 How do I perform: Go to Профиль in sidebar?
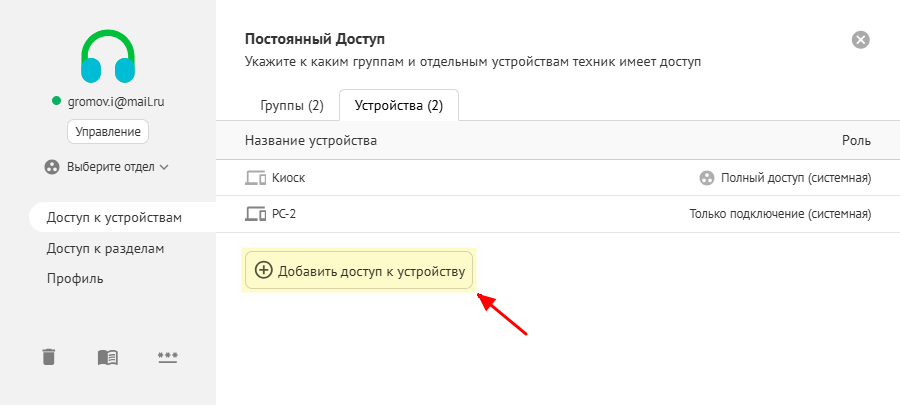75,278
